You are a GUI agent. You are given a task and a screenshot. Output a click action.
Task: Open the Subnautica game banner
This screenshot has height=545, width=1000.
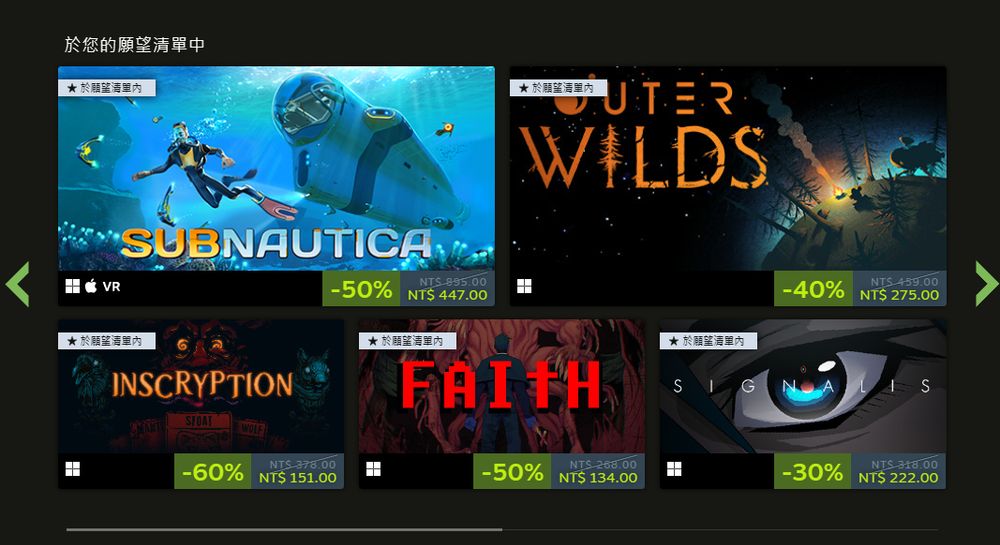tap(276, 169)
